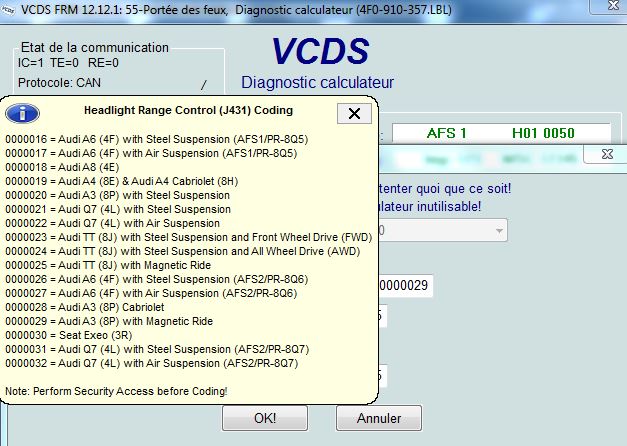627x446 pixels.
Task: Select line 0000030 Seat Exeo (3R)
Action: [69, 335]
